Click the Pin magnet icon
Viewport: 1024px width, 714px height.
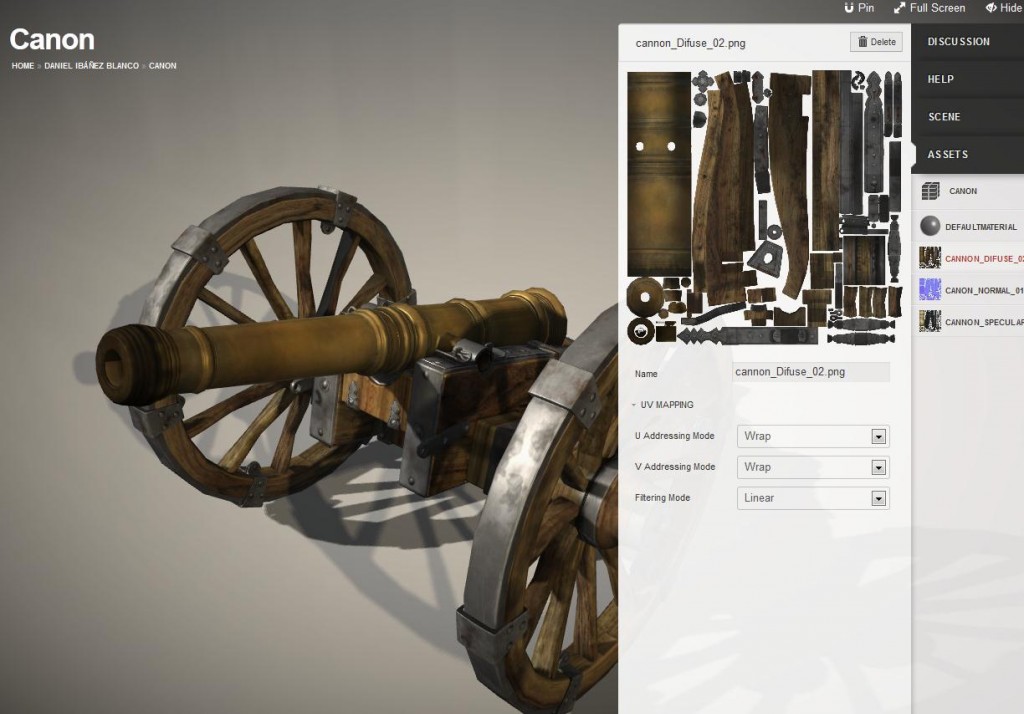[x=850, y=8]
